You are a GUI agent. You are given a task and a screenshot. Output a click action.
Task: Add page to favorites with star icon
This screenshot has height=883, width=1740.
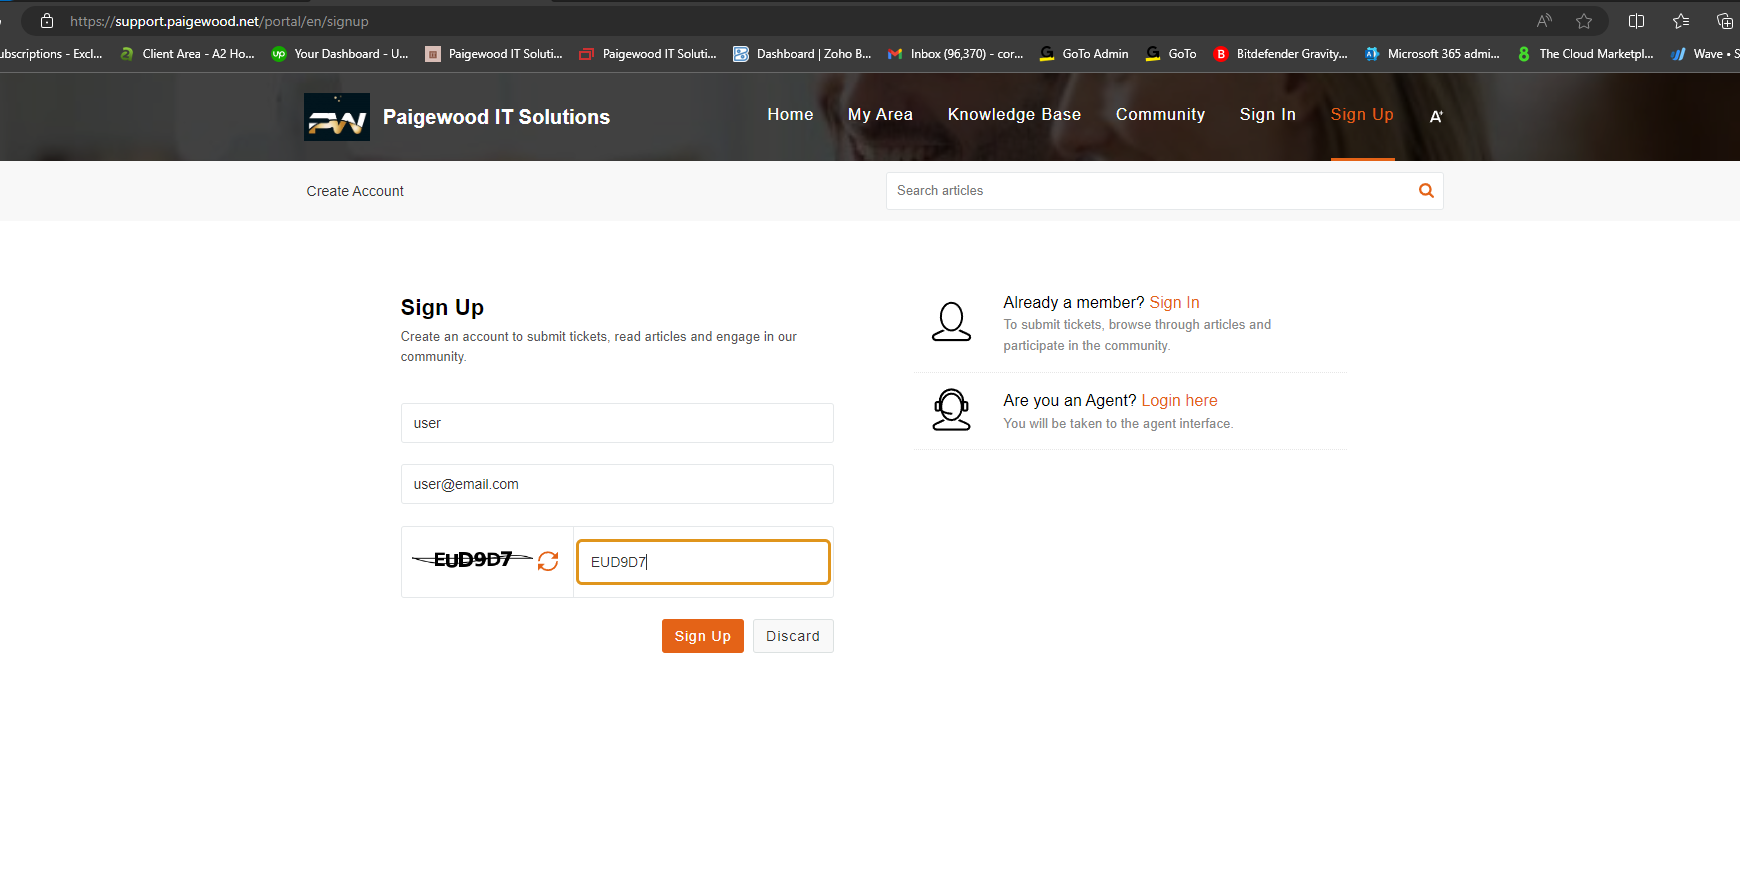pyautogui.click(x=1584, y=21)
